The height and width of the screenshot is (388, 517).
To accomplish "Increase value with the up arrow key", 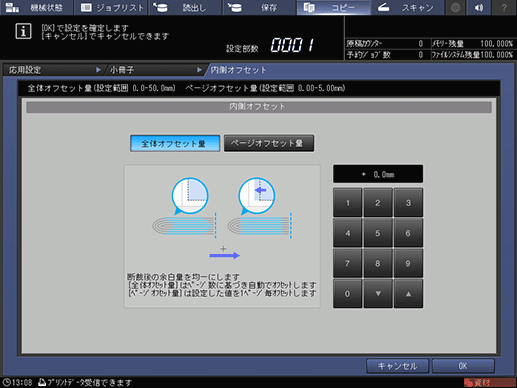I will tap(408, 294).
